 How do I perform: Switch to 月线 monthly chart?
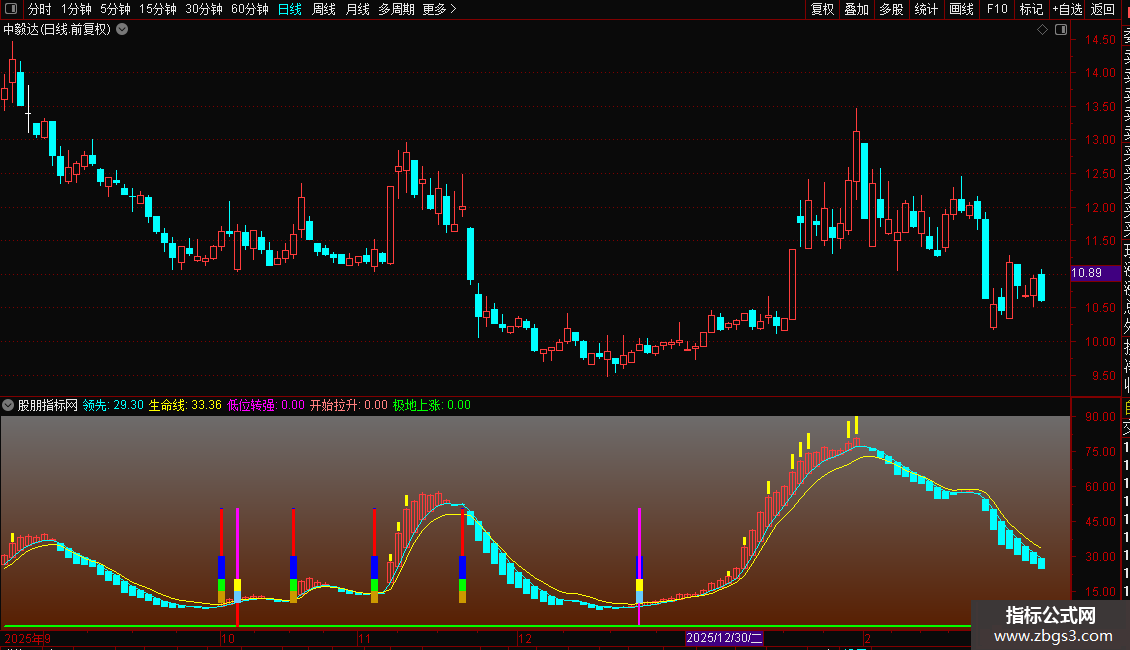click(x=357, y=9)
